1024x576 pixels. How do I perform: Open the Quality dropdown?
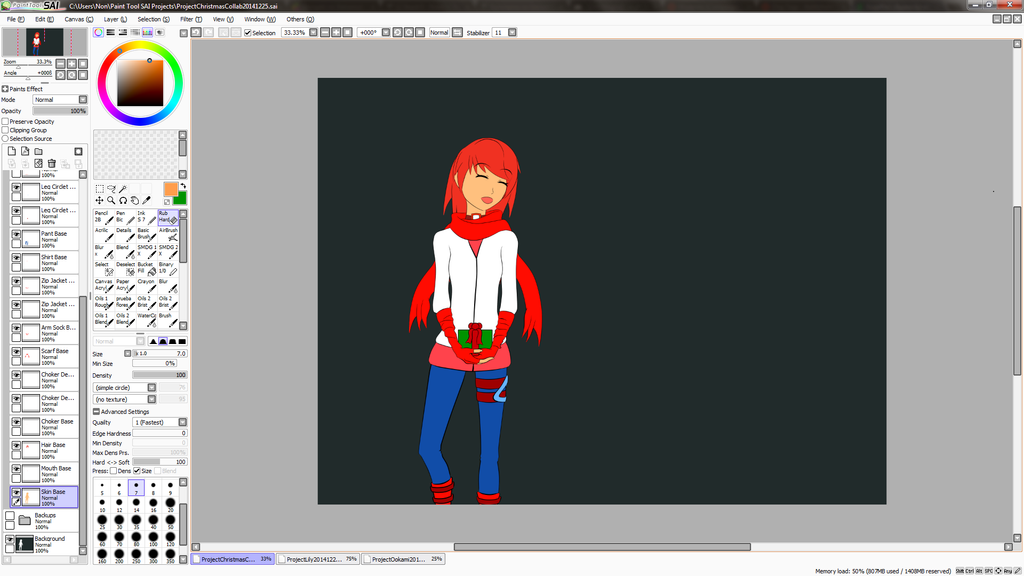(160, 423)
